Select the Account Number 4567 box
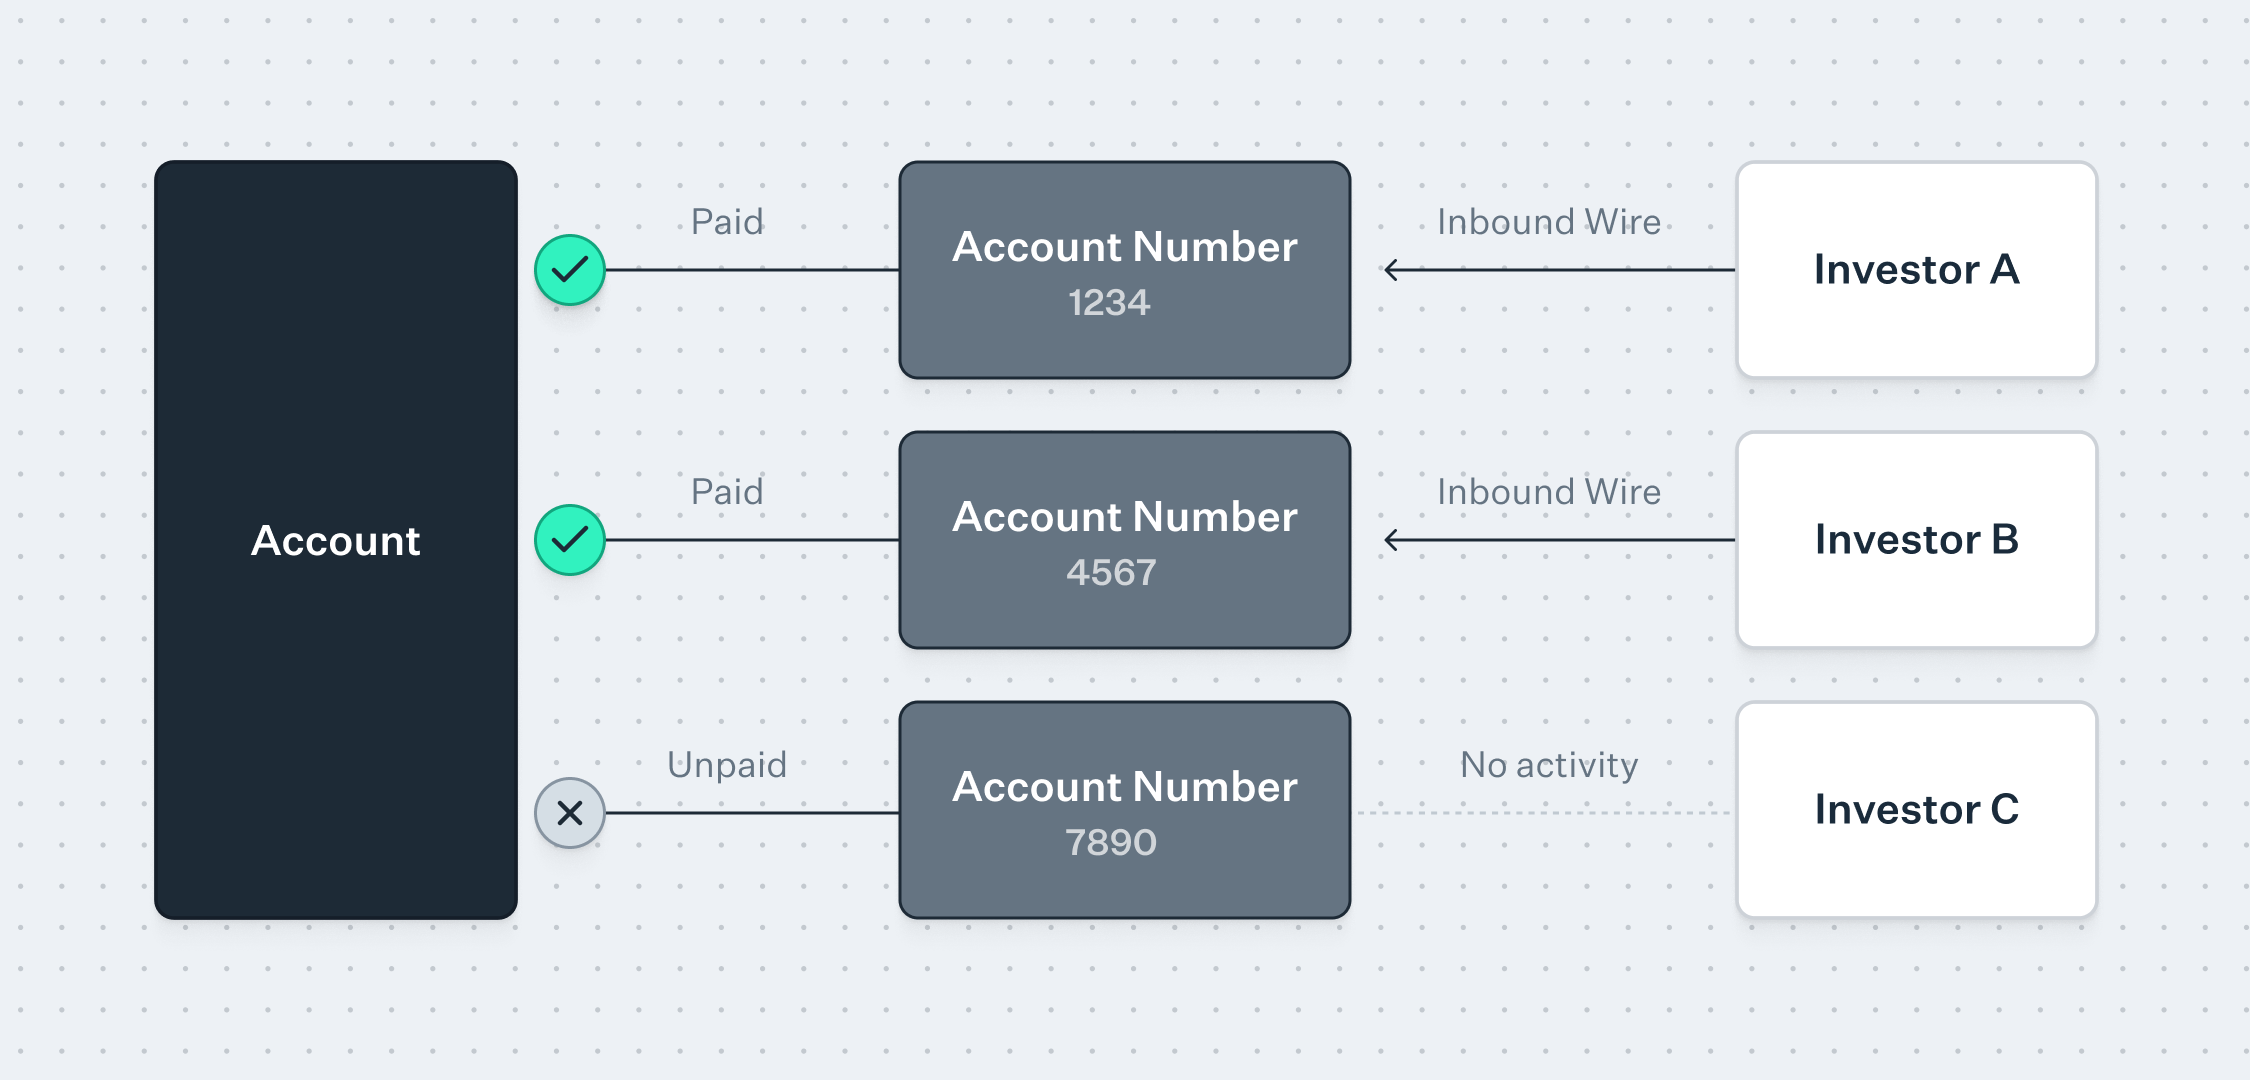 1125,540
